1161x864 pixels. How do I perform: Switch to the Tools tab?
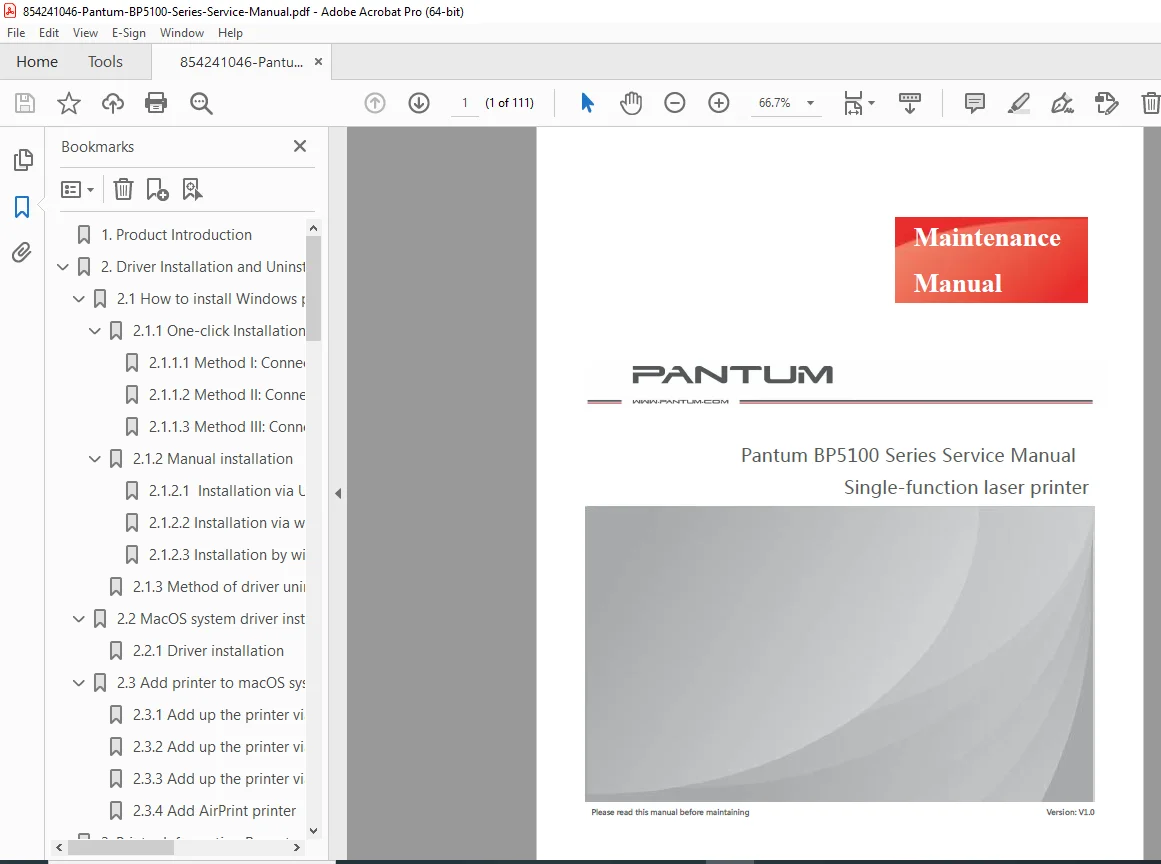tap(105, 62)
